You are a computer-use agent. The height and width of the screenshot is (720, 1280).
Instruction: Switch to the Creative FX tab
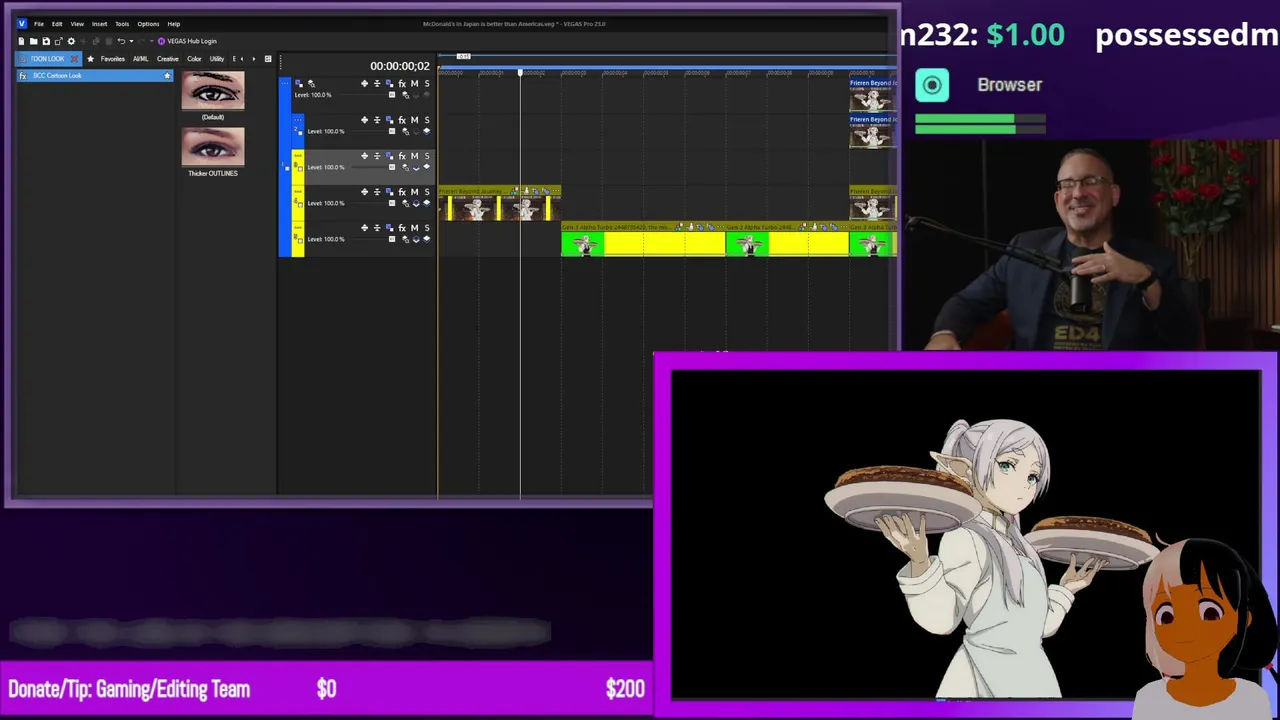point(168,59)
